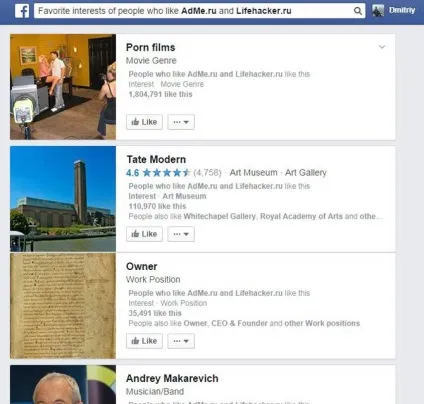Click the search magnifier icon
Image resolution: width=424 pixels, height=404 pixels.
(x=358, y=11)
